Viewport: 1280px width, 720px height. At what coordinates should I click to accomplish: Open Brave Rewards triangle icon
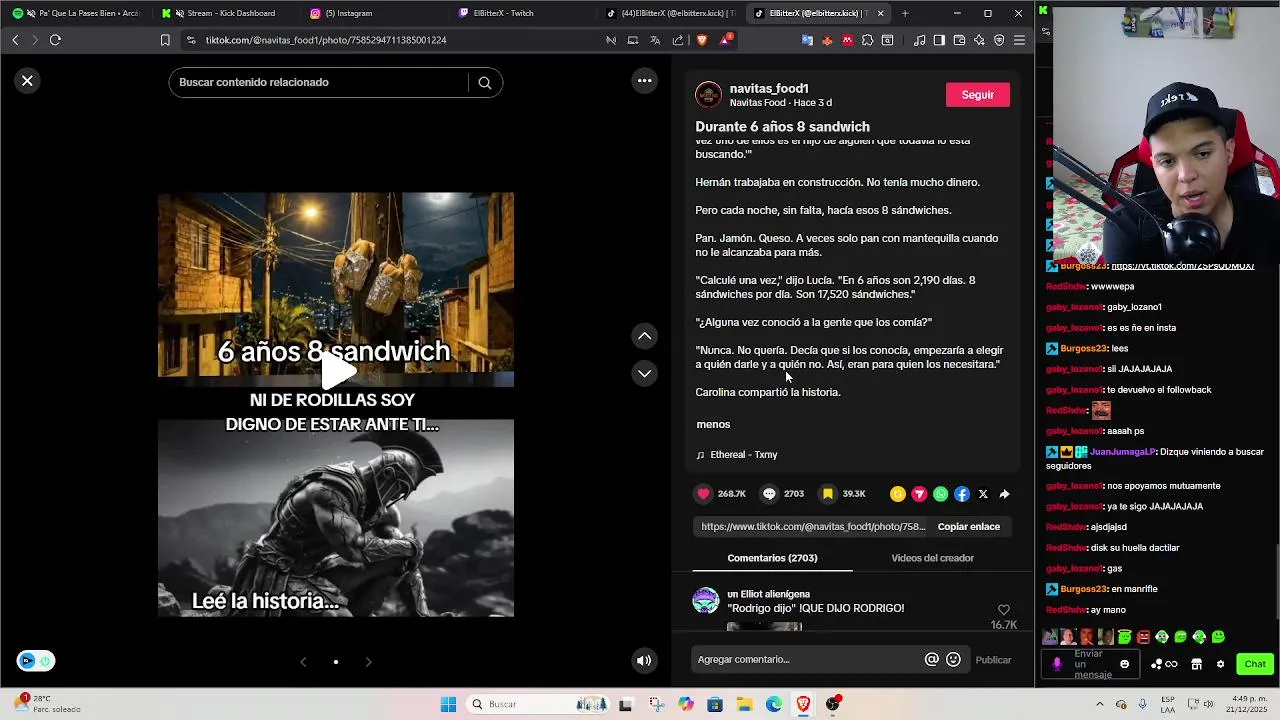click(x=725, y=40)
